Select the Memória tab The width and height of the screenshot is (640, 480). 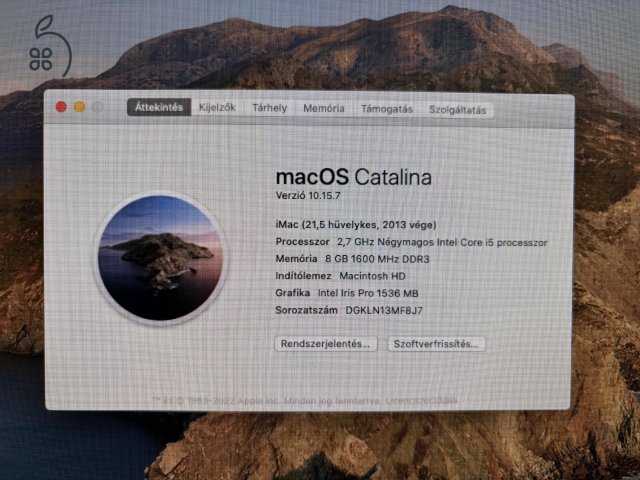(x=324, y=109)
